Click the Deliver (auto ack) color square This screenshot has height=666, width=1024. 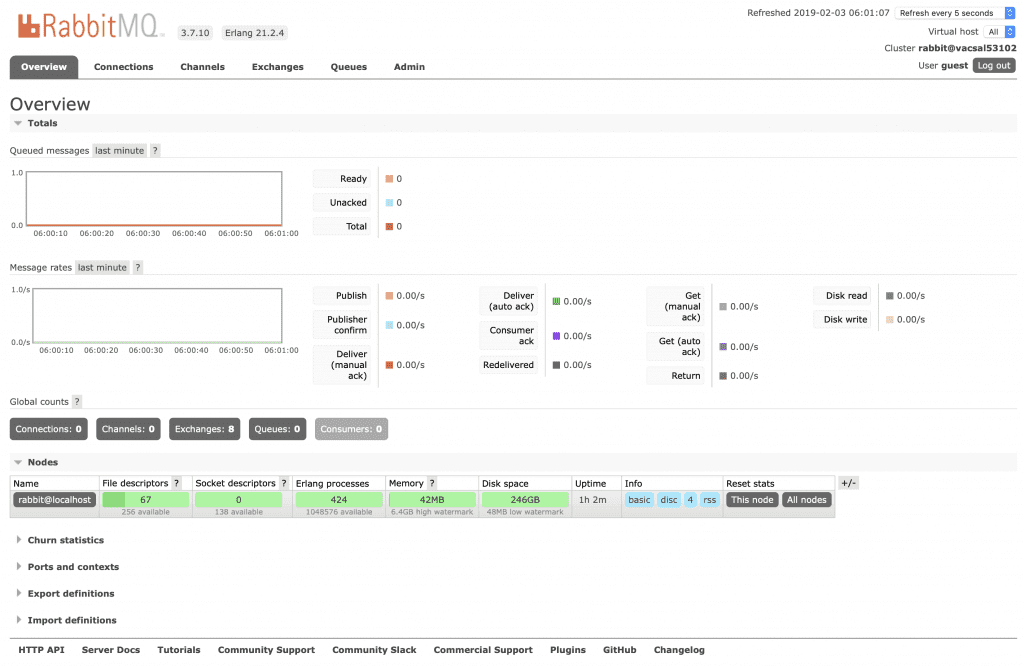(x=556, y=302)
